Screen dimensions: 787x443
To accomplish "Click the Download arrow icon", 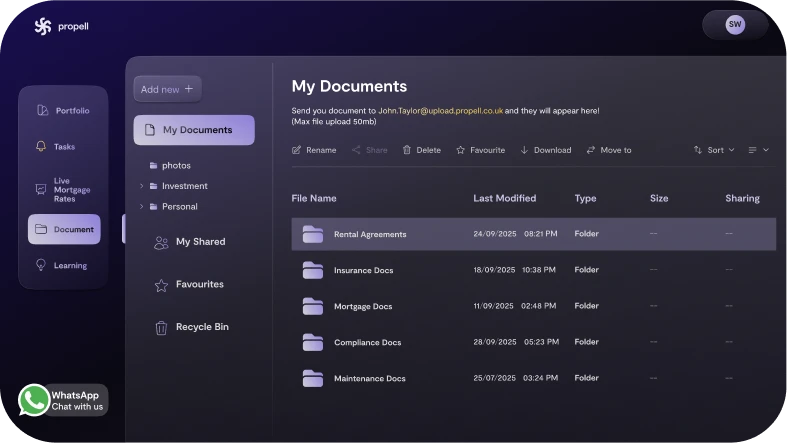I will click(524, 150).
